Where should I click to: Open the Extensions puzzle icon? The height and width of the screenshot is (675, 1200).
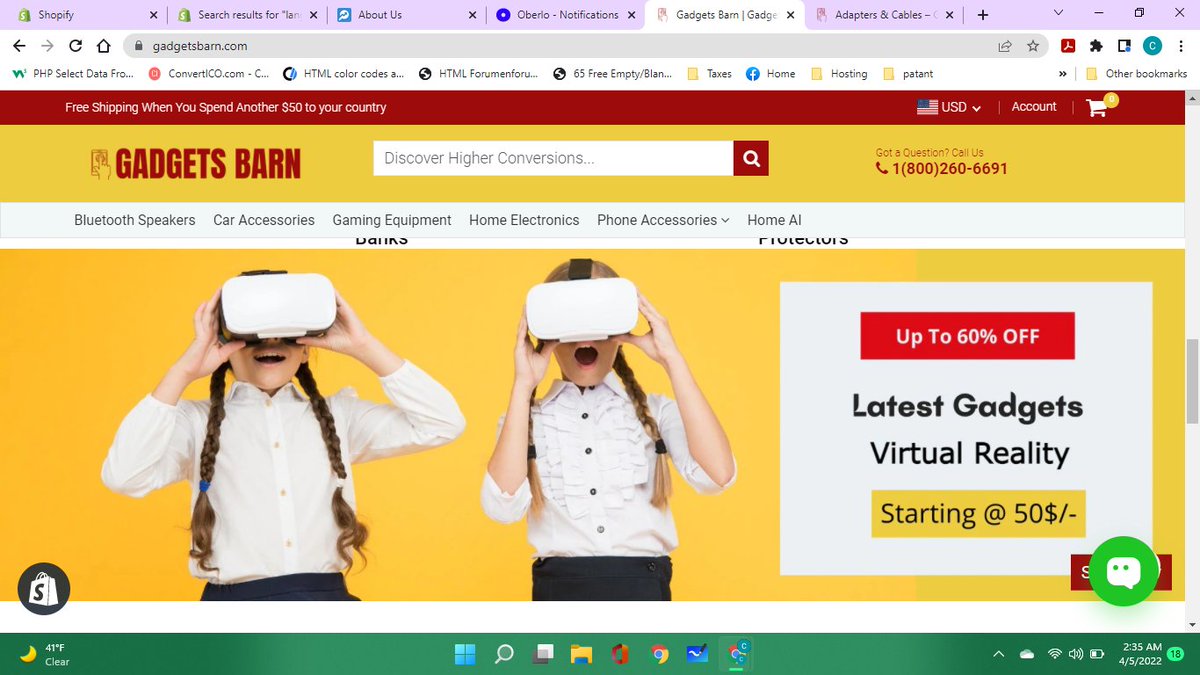(x=1096, y=46)
